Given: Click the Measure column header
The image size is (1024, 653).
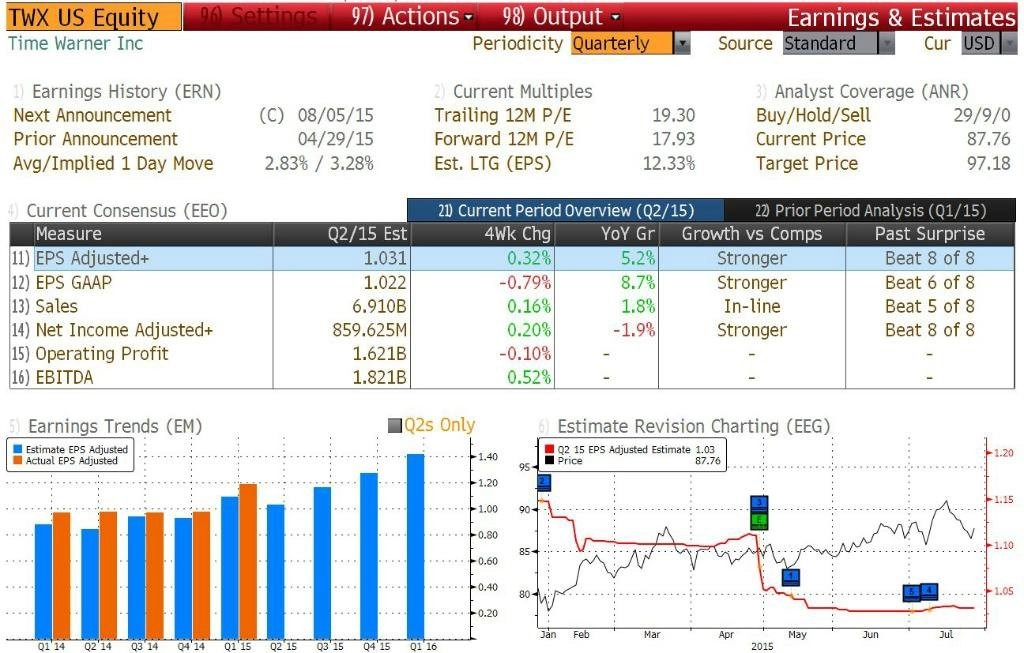Looking at the screenshot, I should click(153, 234).
